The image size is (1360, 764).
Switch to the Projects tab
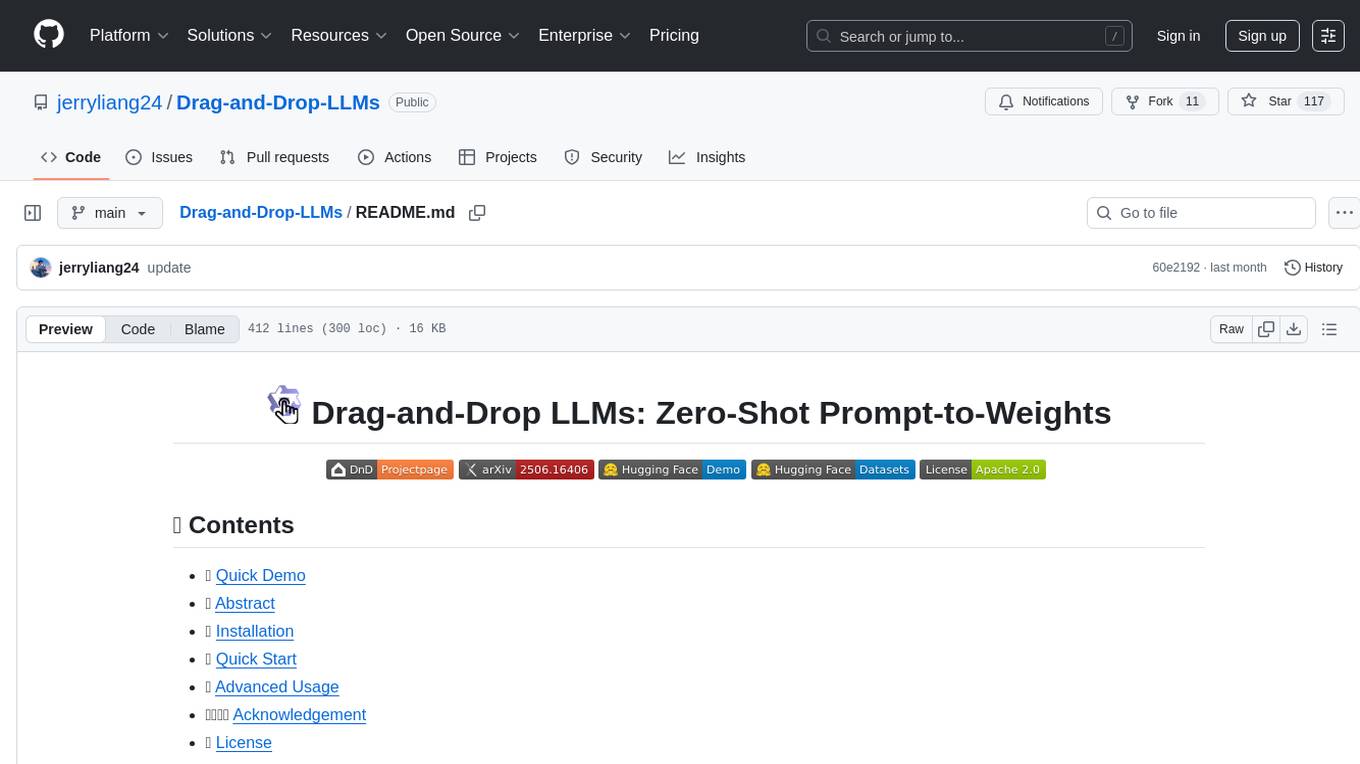498,157
